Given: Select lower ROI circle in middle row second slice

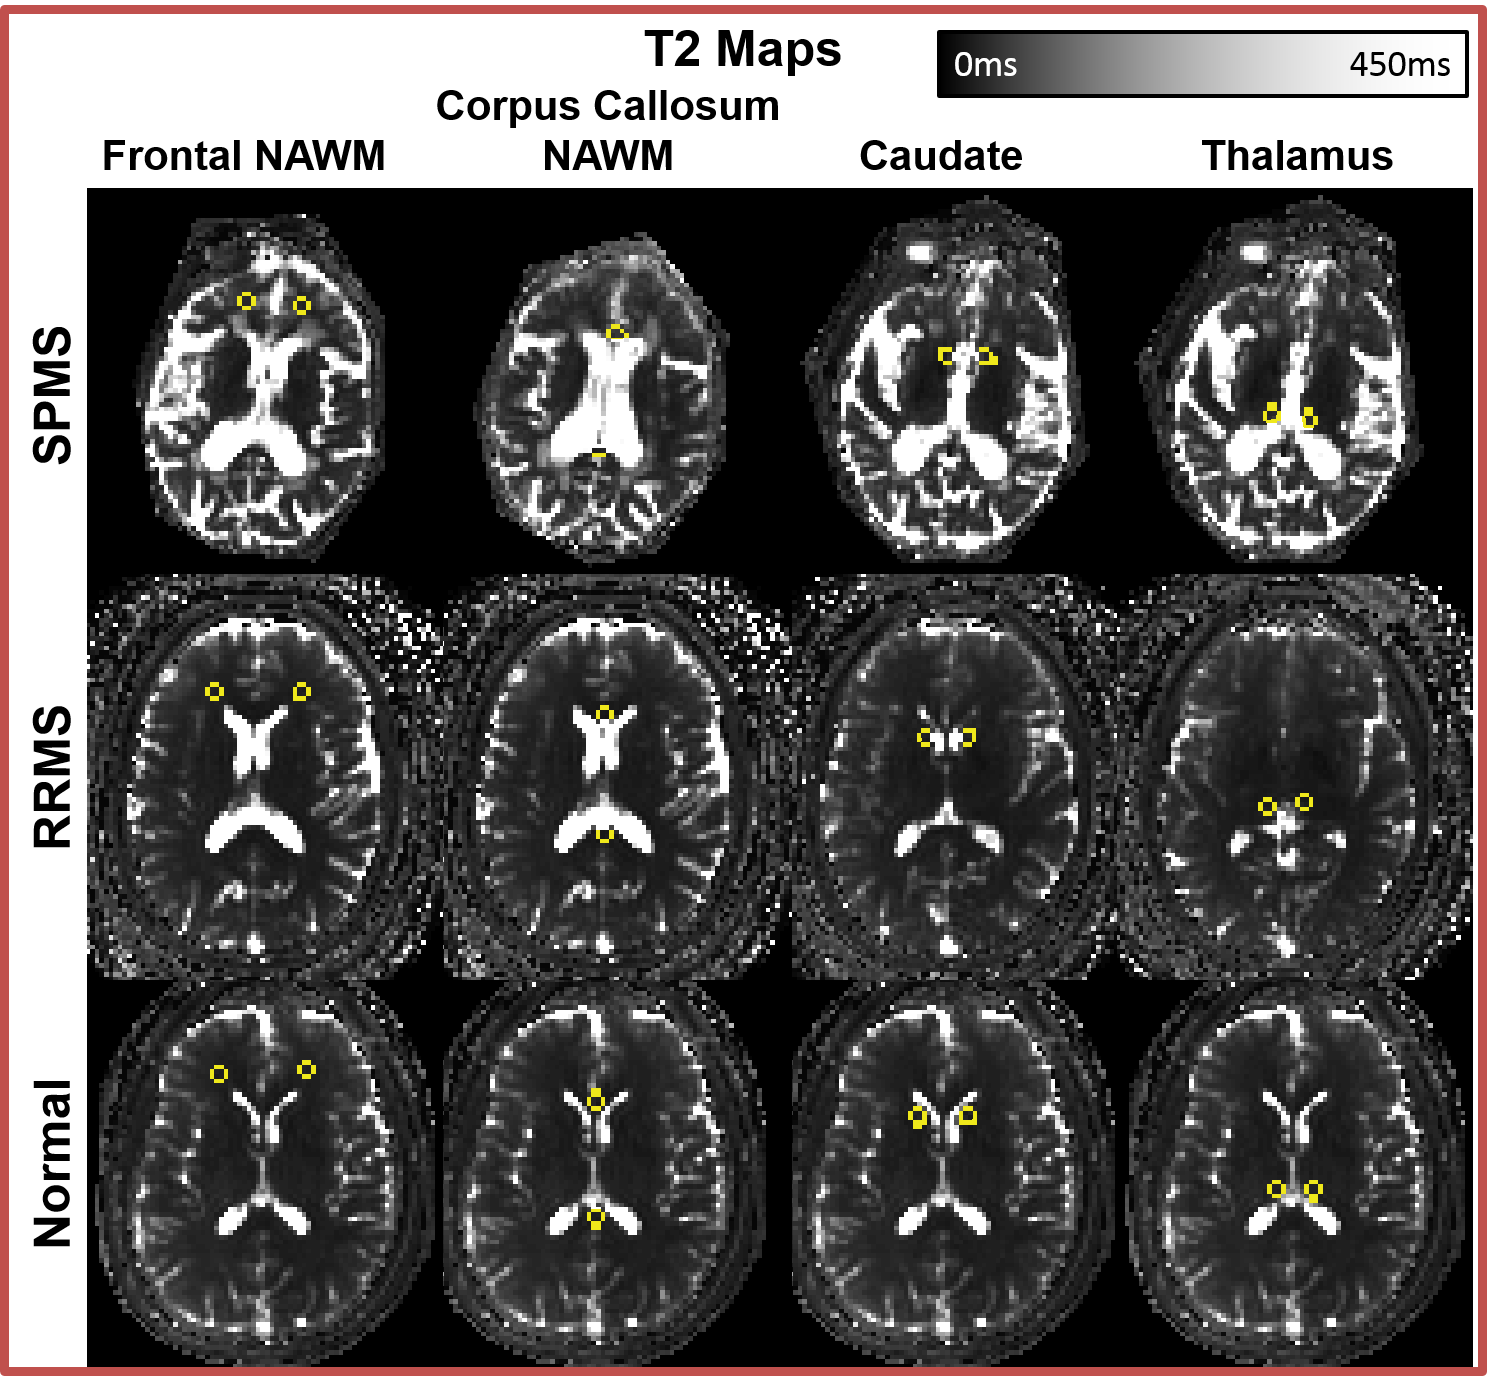Looking at the screenshot, I should [x=604, y=833].
